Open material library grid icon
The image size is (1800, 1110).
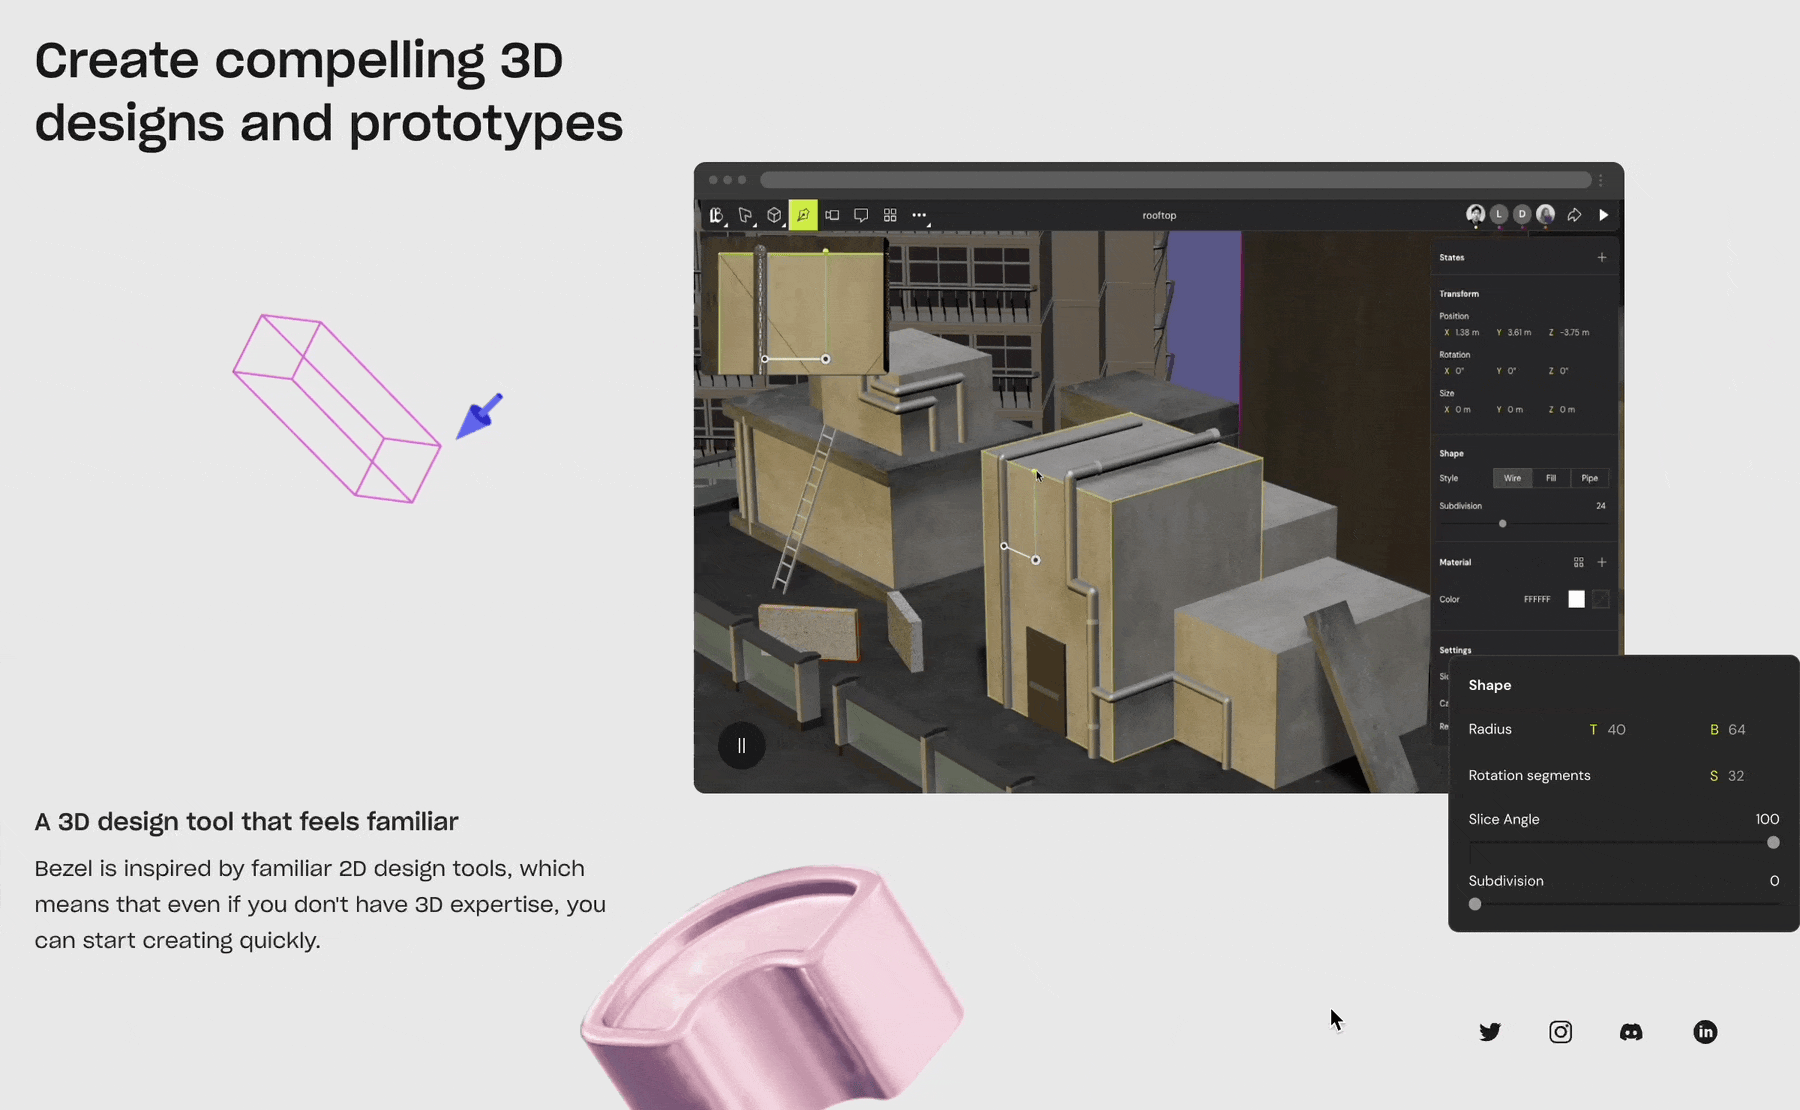(x=1579, y=562)
